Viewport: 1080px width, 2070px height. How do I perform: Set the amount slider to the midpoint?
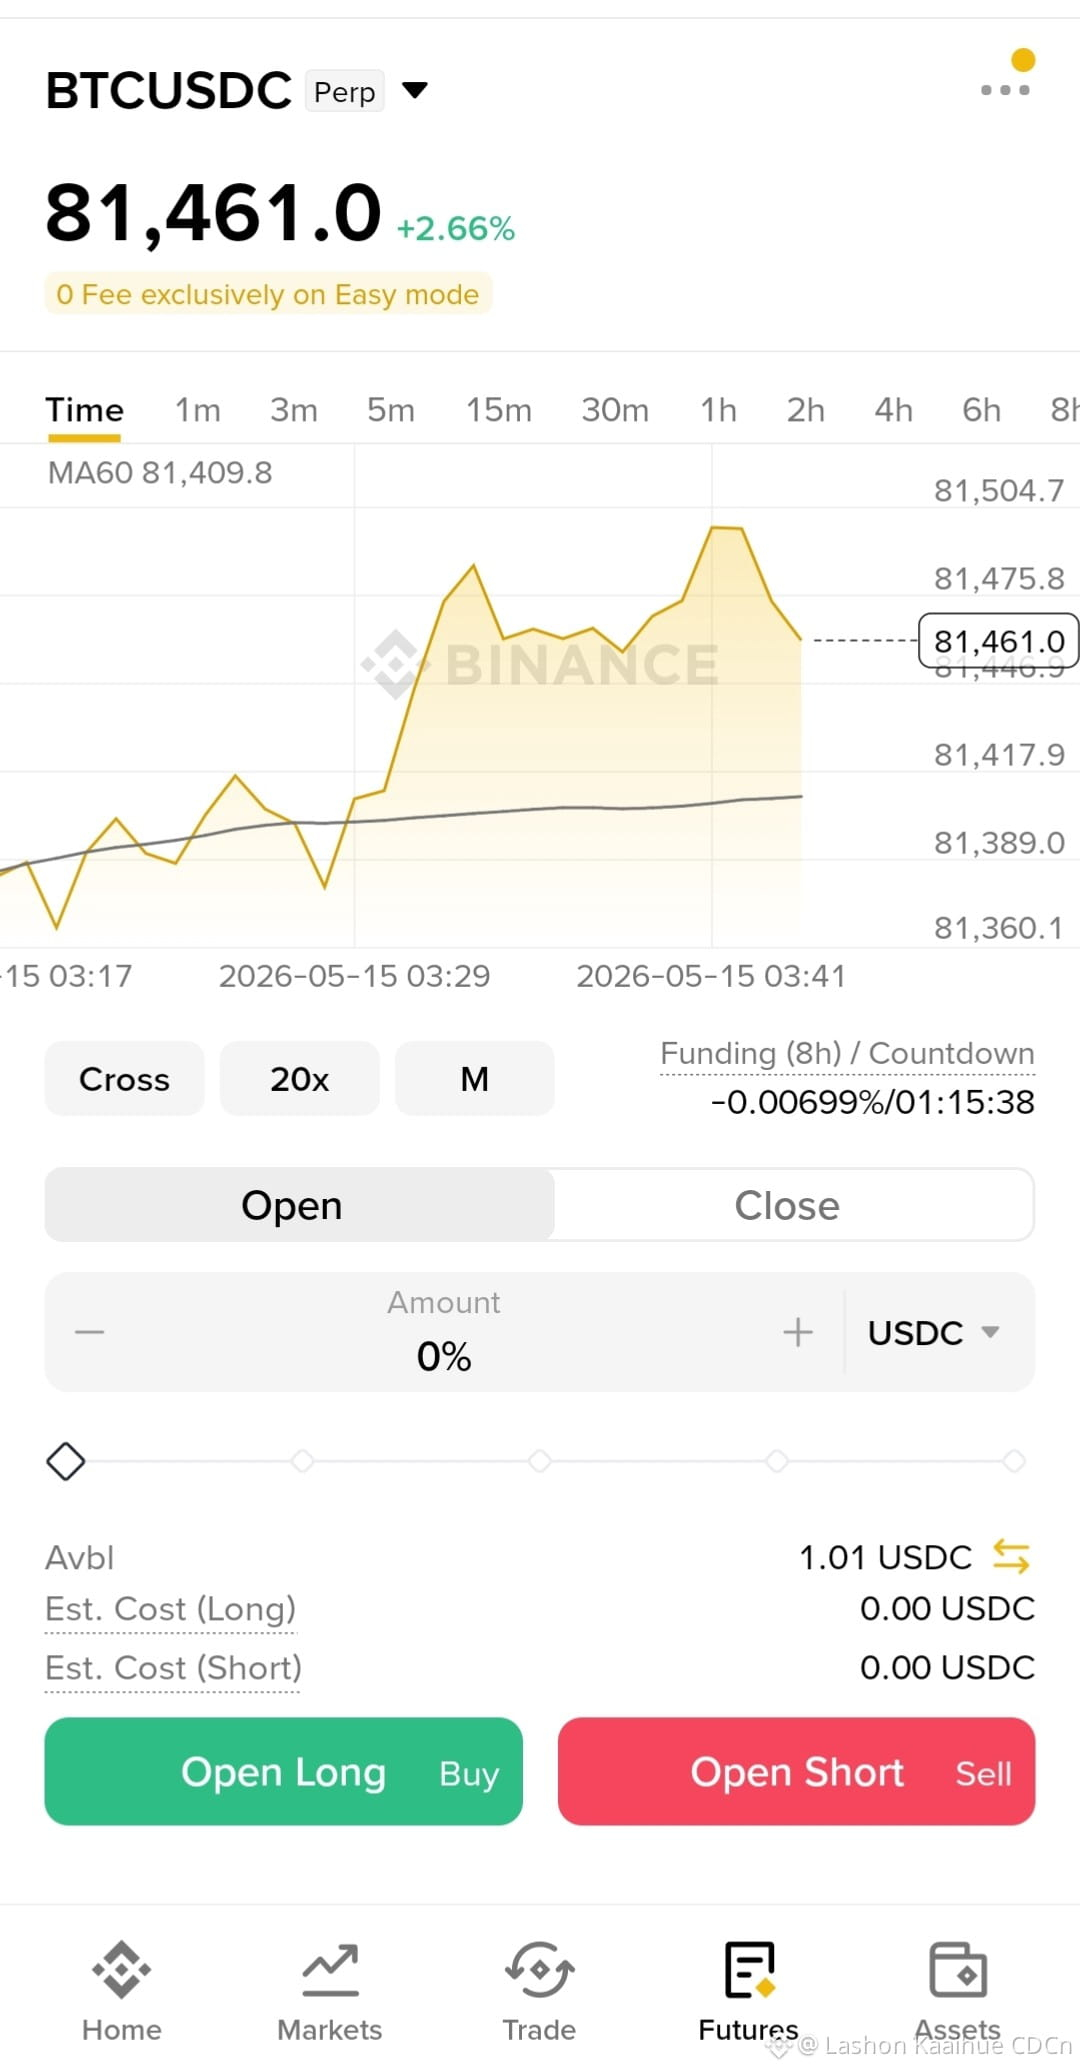point(540,1461)
